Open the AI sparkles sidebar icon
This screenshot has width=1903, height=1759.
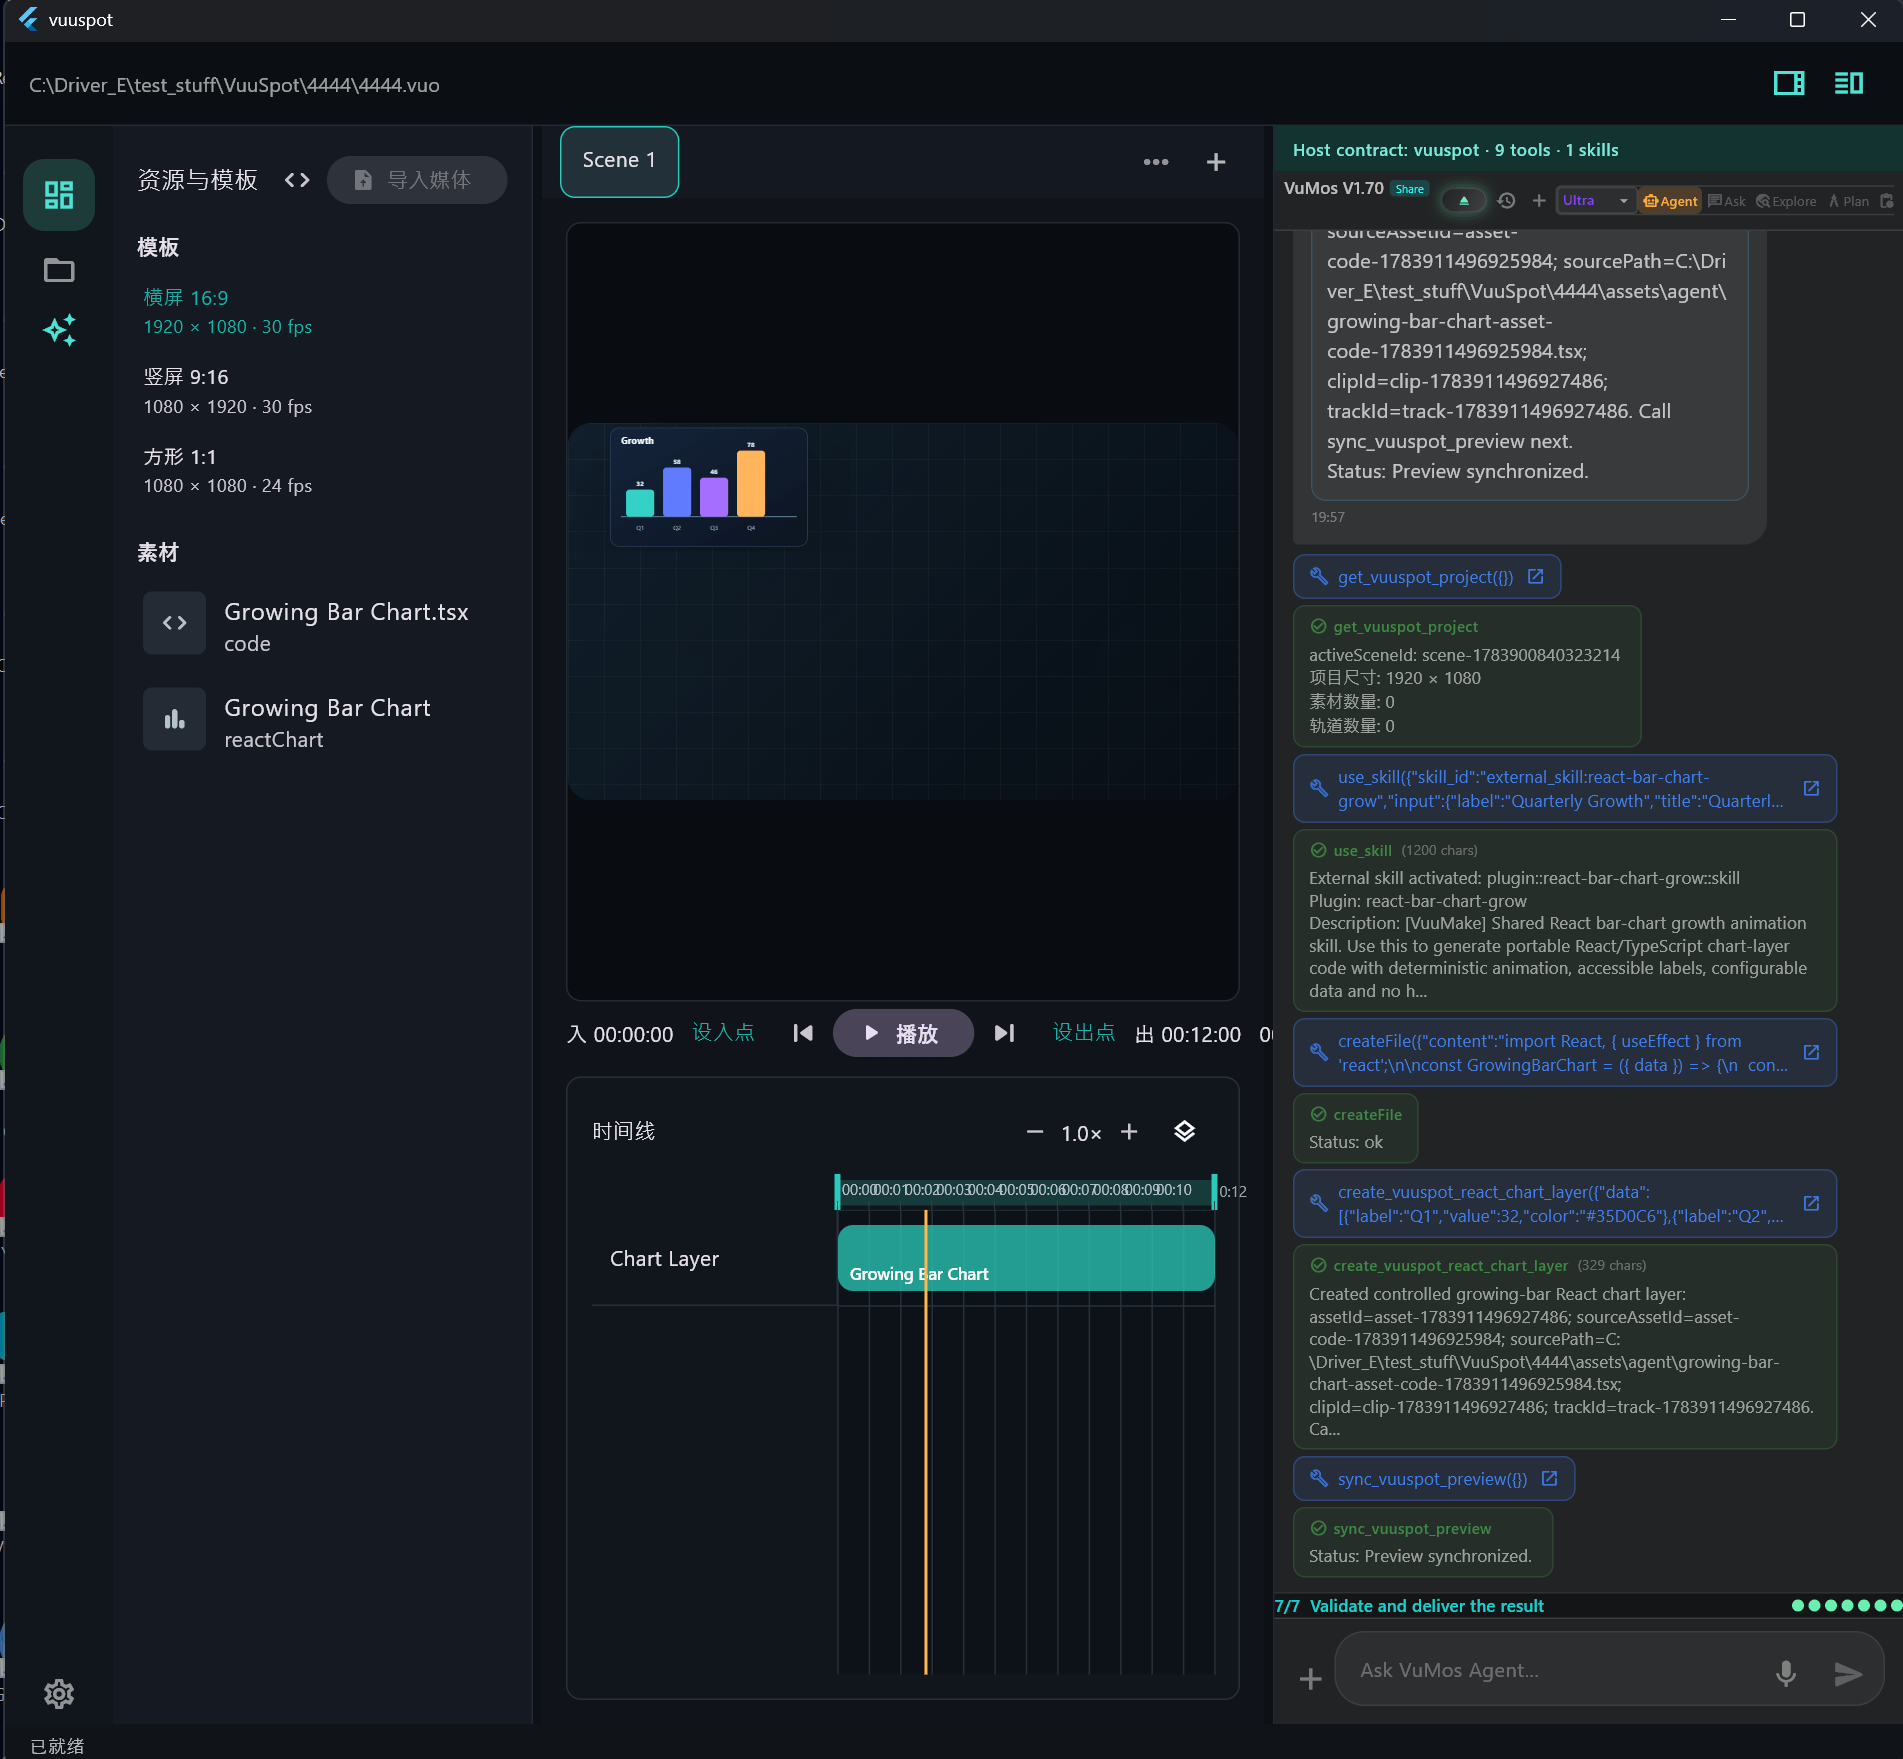click(59, 330)
